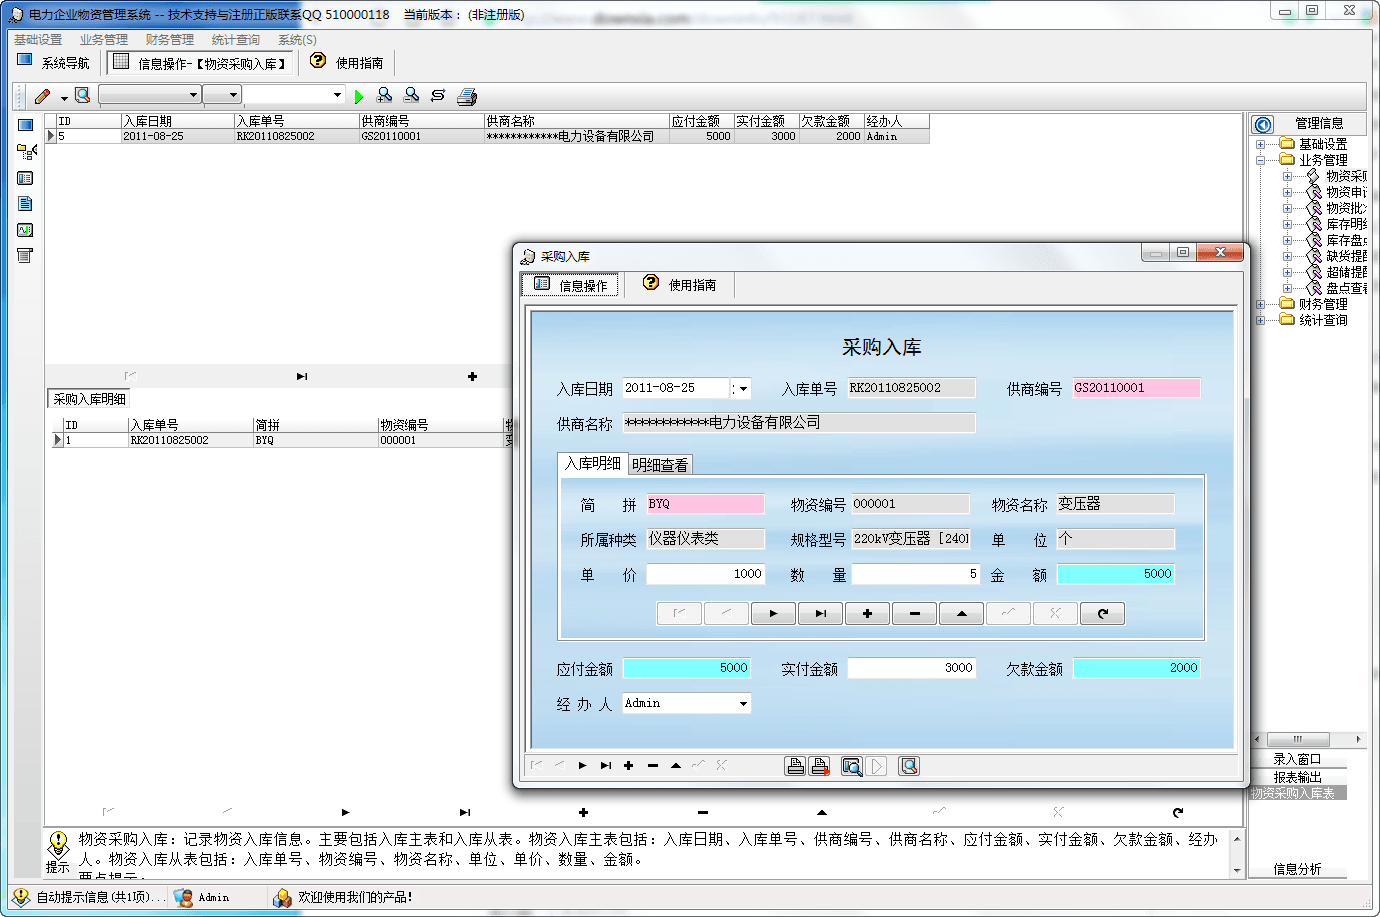This screenshot has height=917, width=1380.
Task: Click the green run query arrow
Action: 359,96
